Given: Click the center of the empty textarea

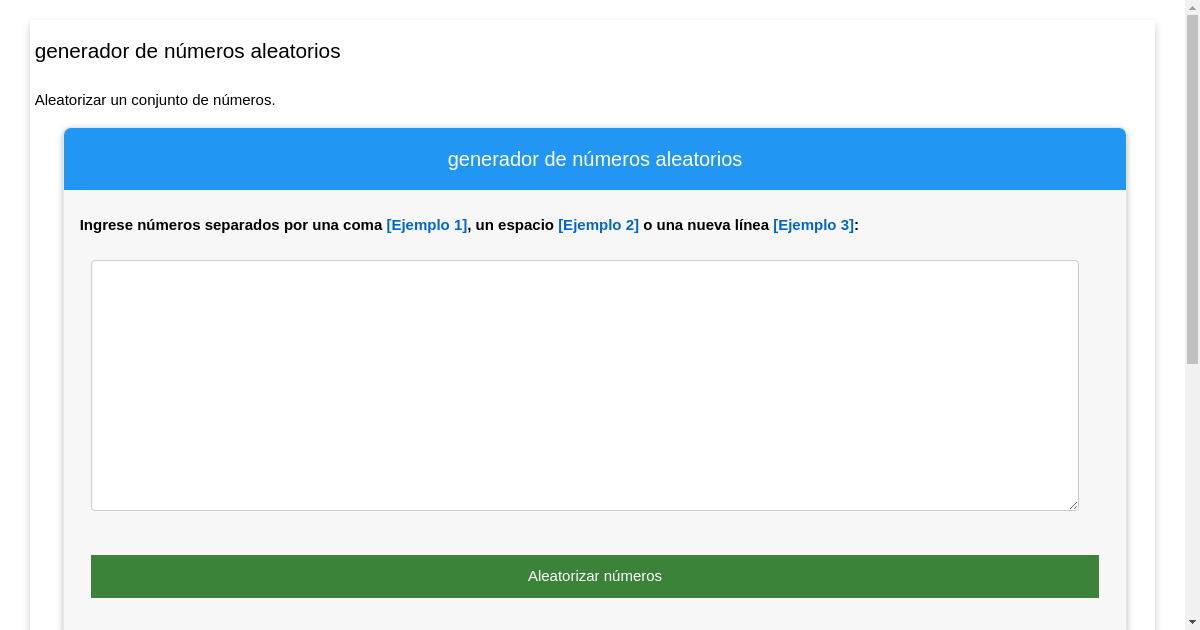Looking at the screenshot, I should [x=585, y=385].
